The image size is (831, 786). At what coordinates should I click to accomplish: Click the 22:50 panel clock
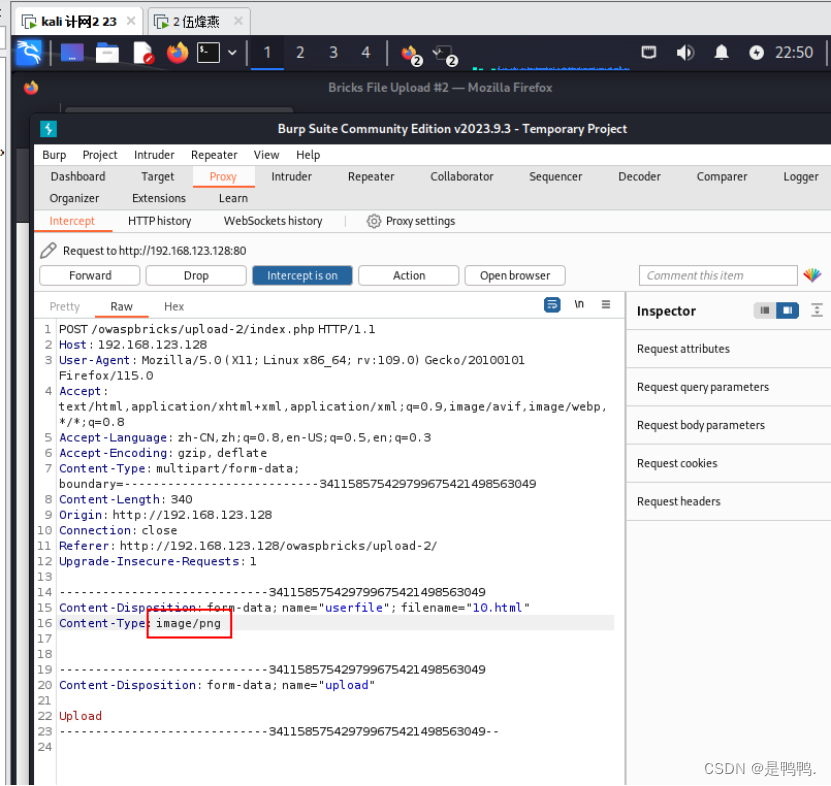(x=794, y=52)
